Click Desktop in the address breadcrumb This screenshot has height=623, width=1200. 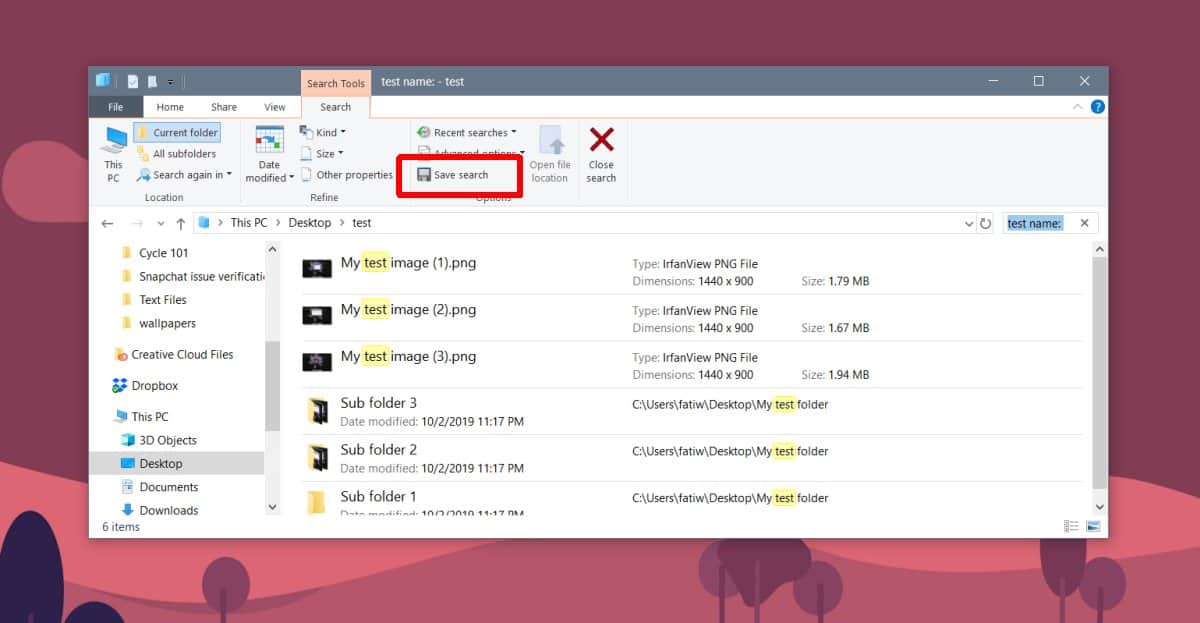pyautogui.click(x=310, y=223)
